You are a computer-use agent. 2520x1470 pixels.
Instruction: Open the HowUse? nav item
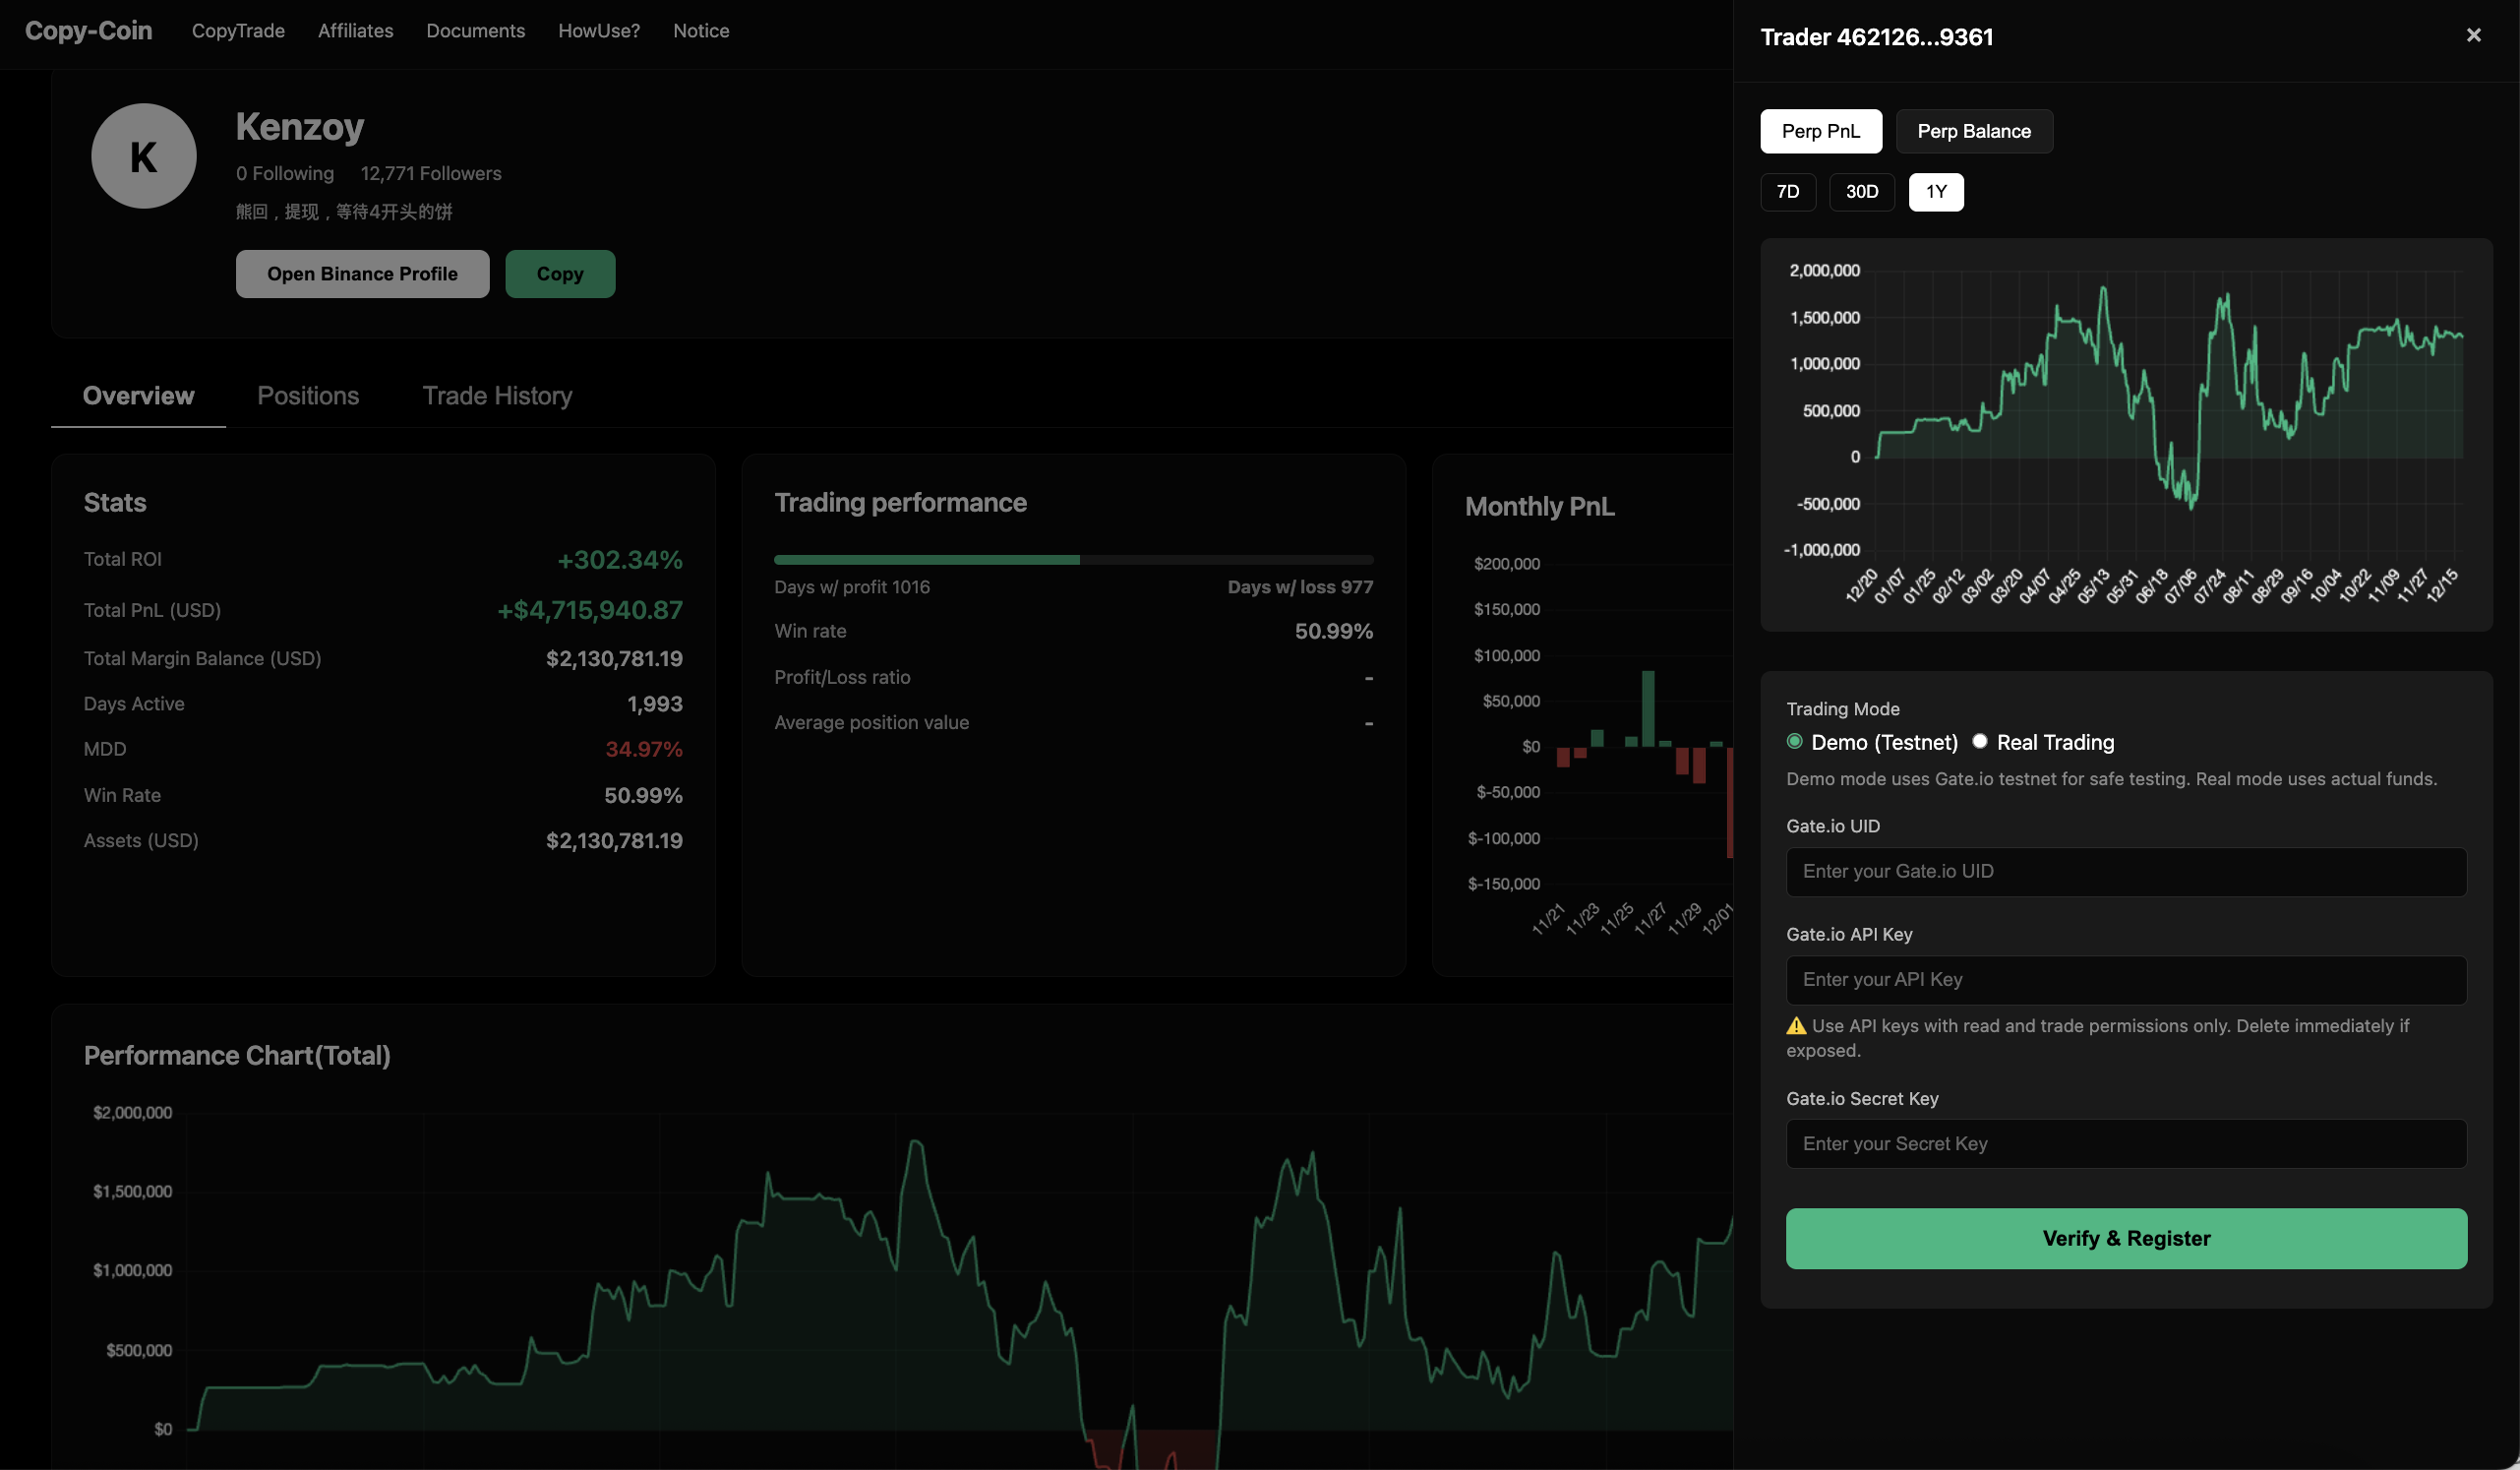[x=598, y=31]
